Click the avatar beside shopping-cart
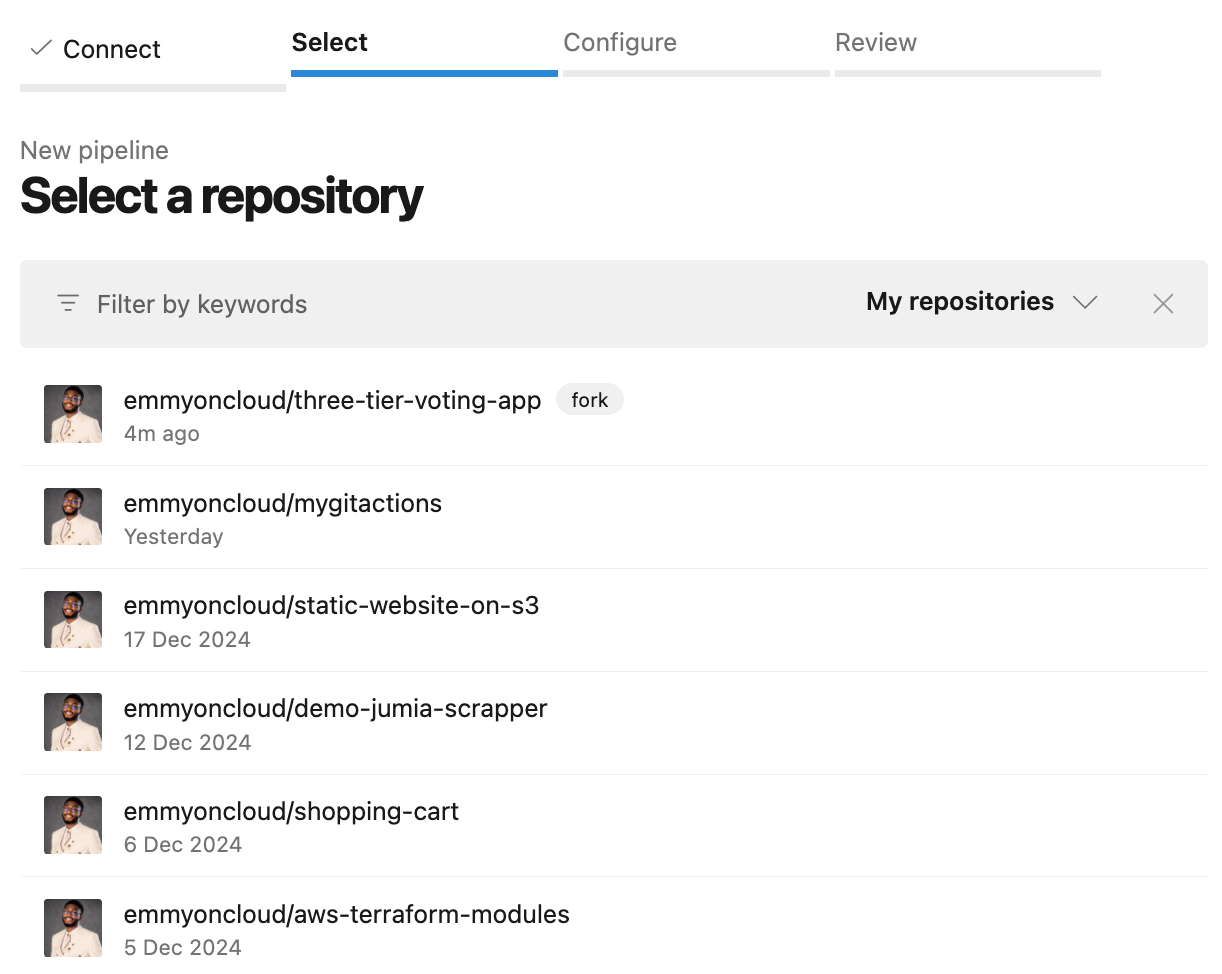The width and height of the screenshot is (1222, 974). click(73, 825)
